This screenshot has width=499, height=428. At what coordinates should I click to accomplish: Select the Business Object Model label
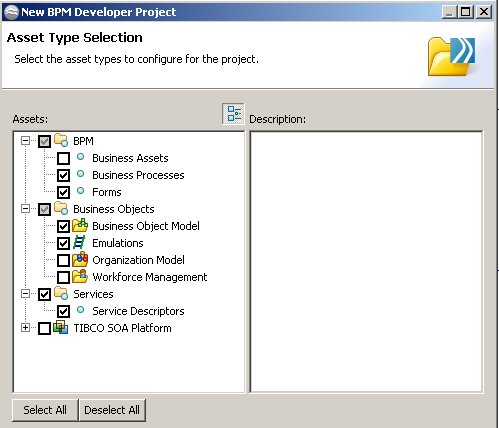tap(146, 226)
